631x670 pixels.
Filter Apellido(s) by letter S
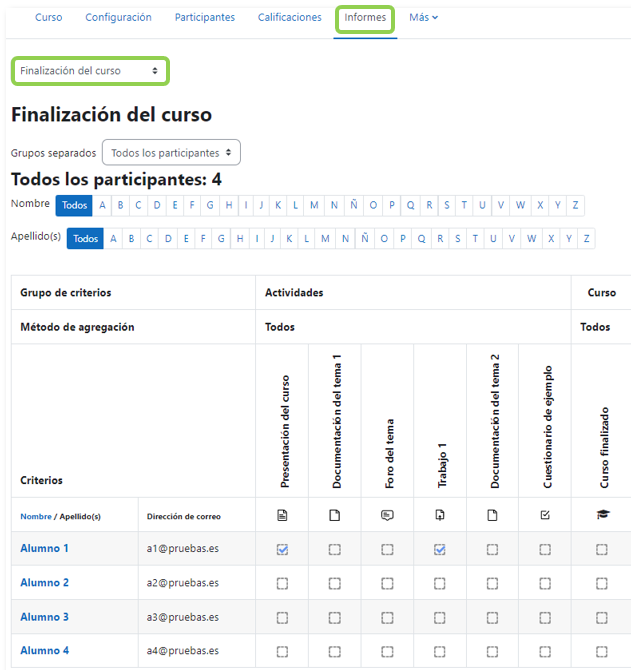coord(458,238)
